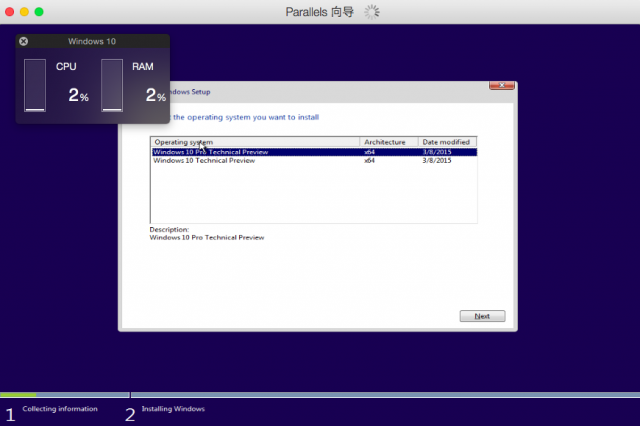The height and width of the screenshot is (426, 640).
Task: Close the Windows Setup dialog
Action: pos(502,85)
